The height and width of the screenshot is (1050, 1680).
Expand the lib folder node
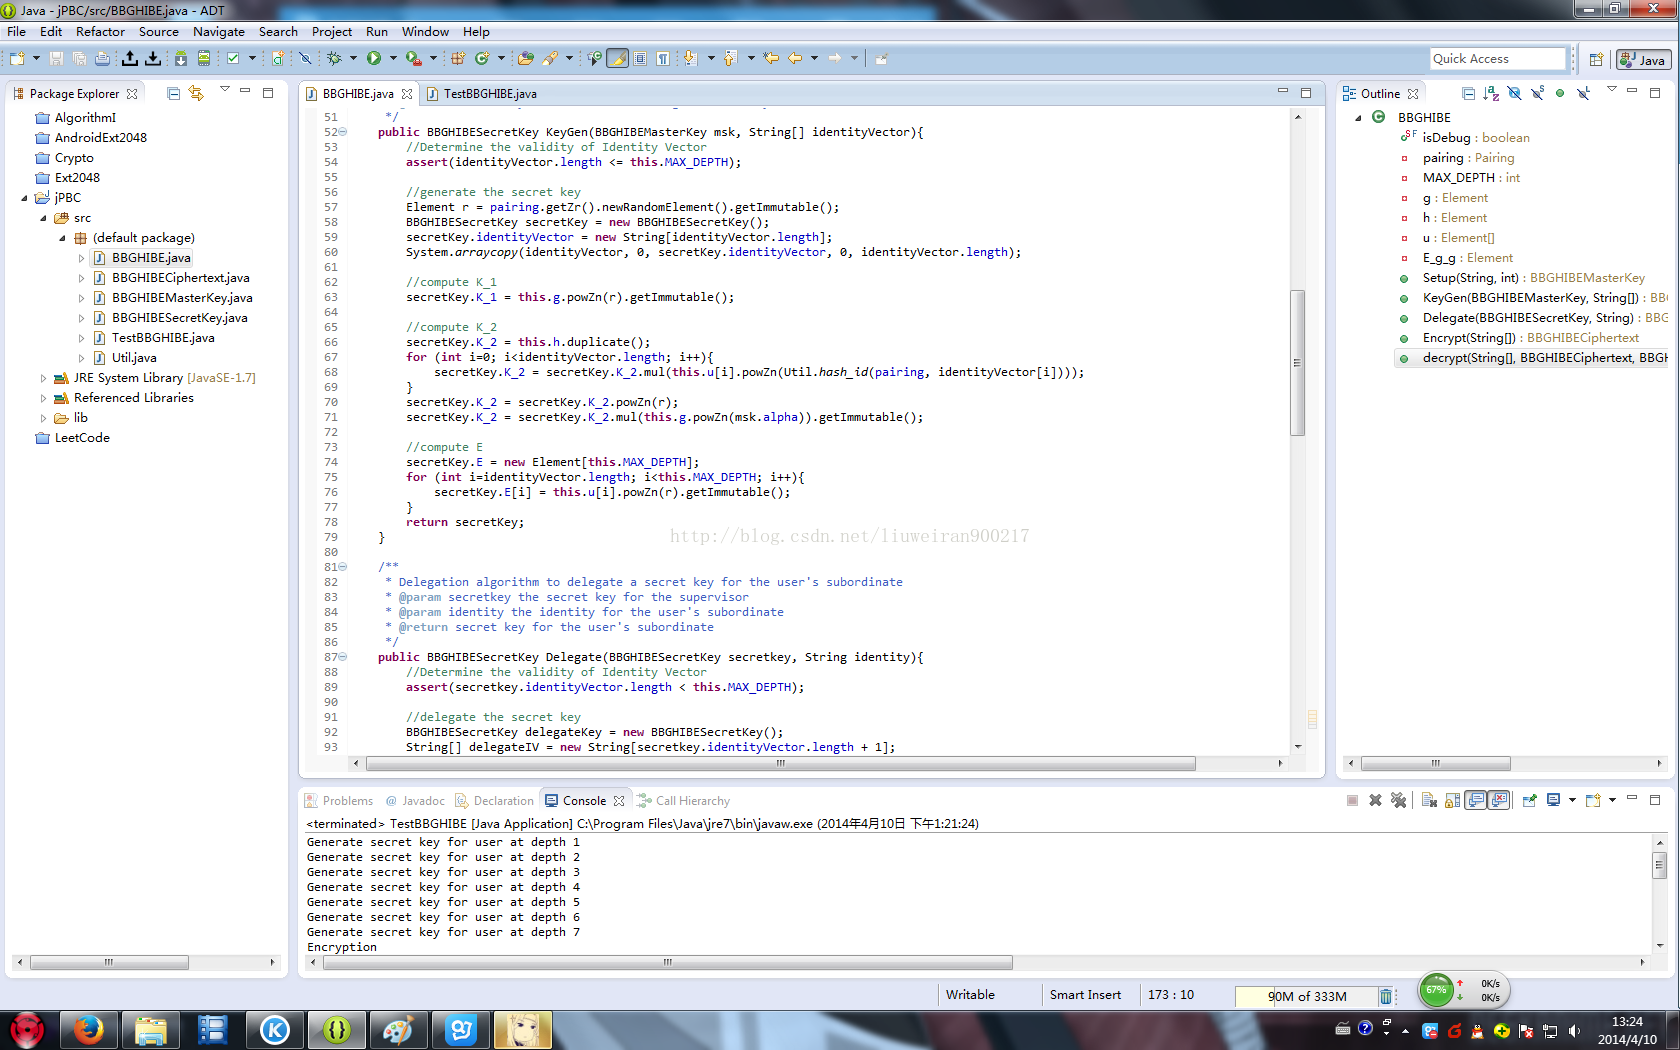pos(44,418)
